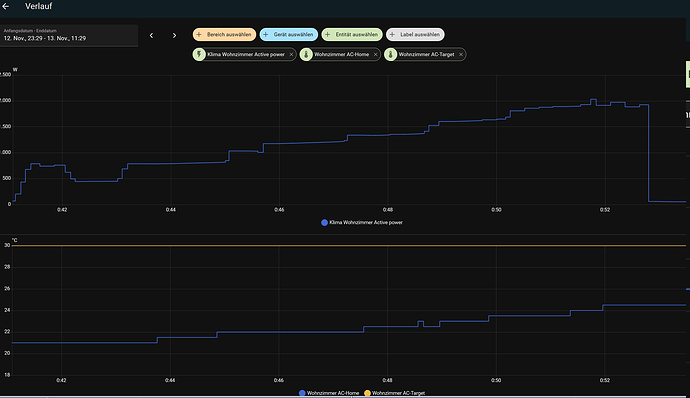Click Label auswählen chip
Viewport: 690px width, 398px height.
415,34
